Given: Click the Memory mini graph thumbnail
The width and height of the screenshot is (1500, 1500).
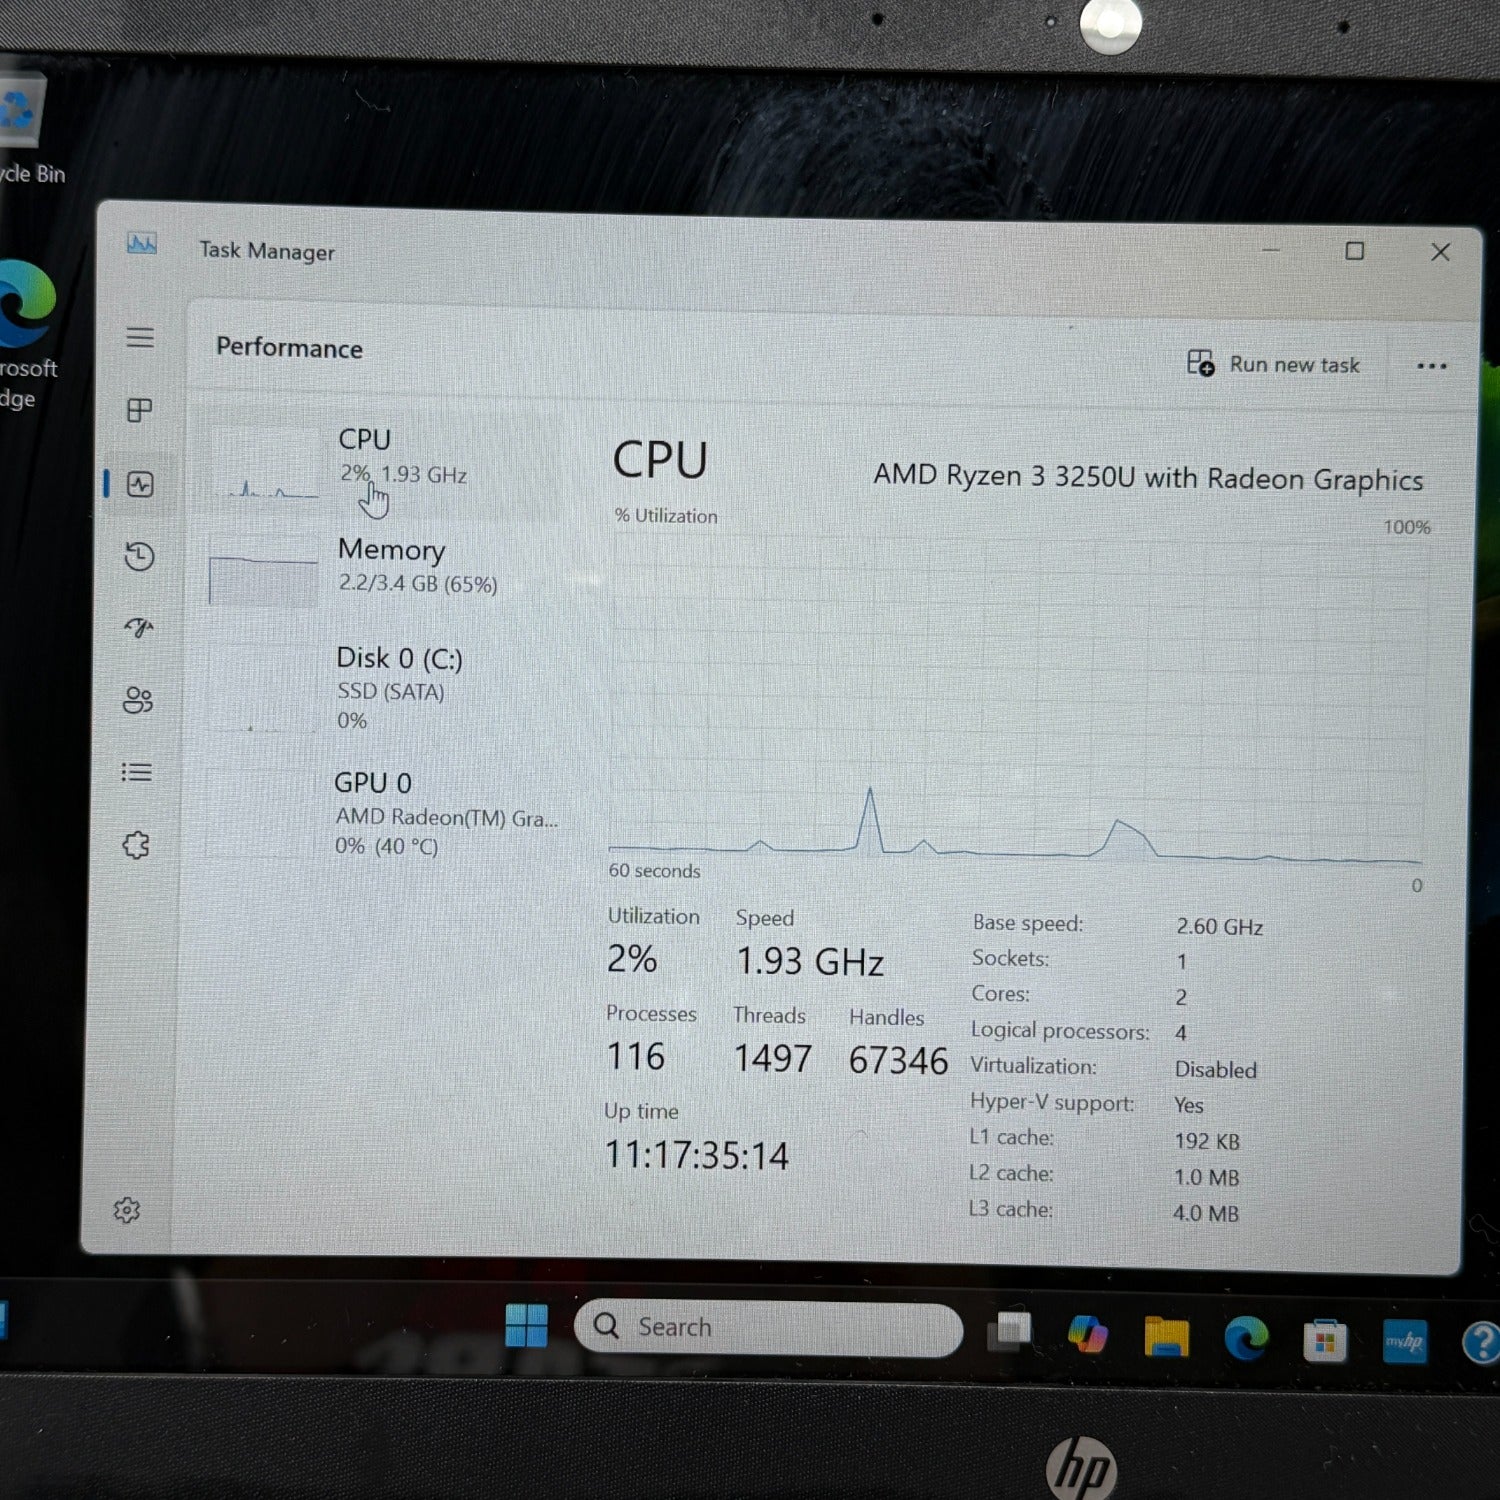Looking at the screenshot, I should (x=263, y=572).
